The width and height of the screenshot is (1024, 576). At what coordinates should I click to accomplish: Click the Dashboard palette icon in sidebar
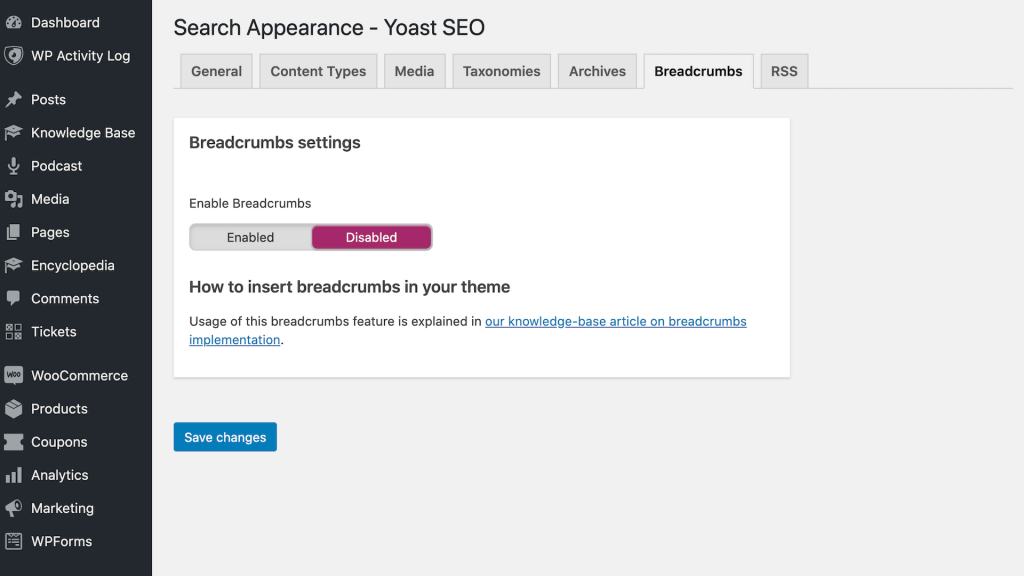point(14,22)
